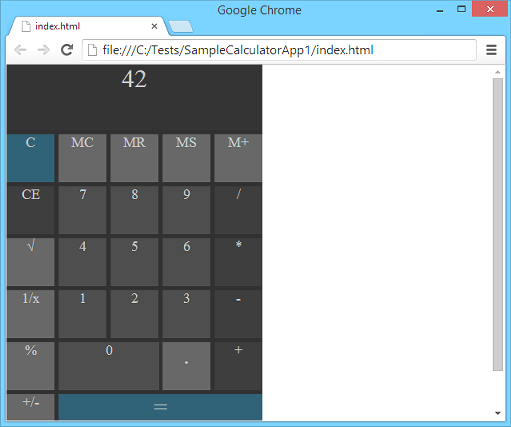Click the address bar URL field

[279, 50]
